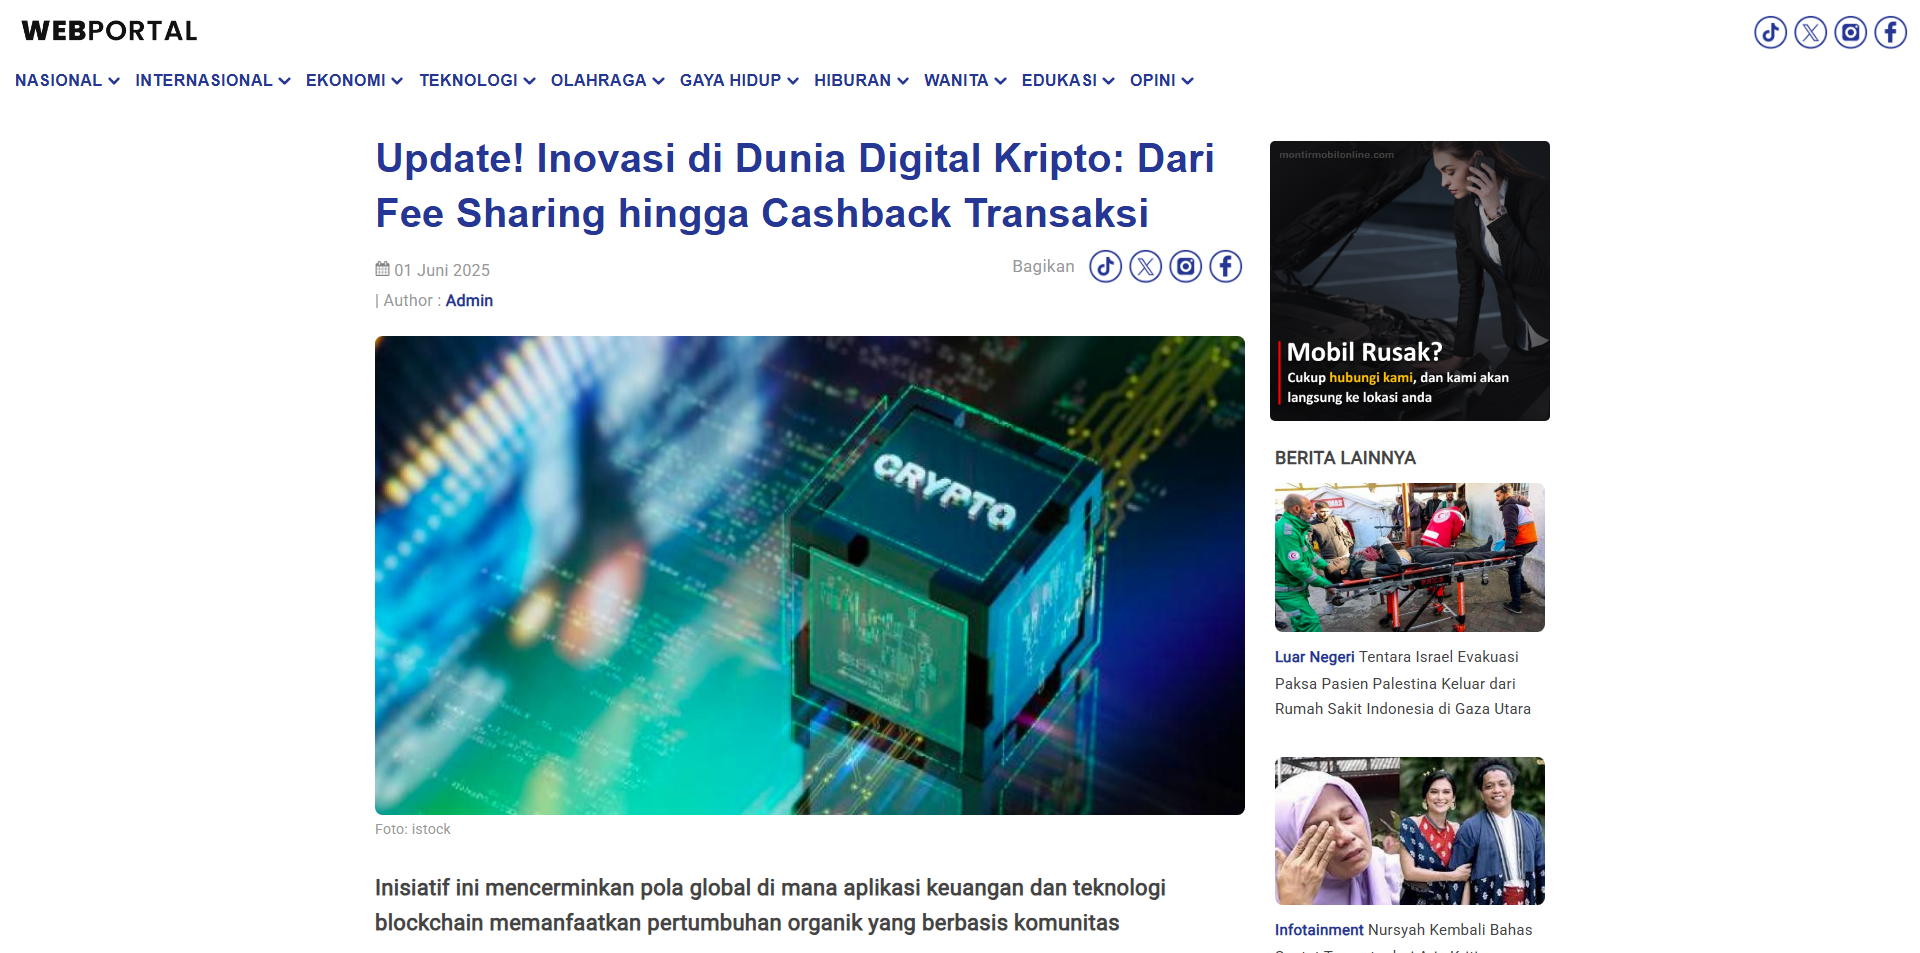Click the Admin author link
Screen dimensions: 1920x953
pos(469,301)
